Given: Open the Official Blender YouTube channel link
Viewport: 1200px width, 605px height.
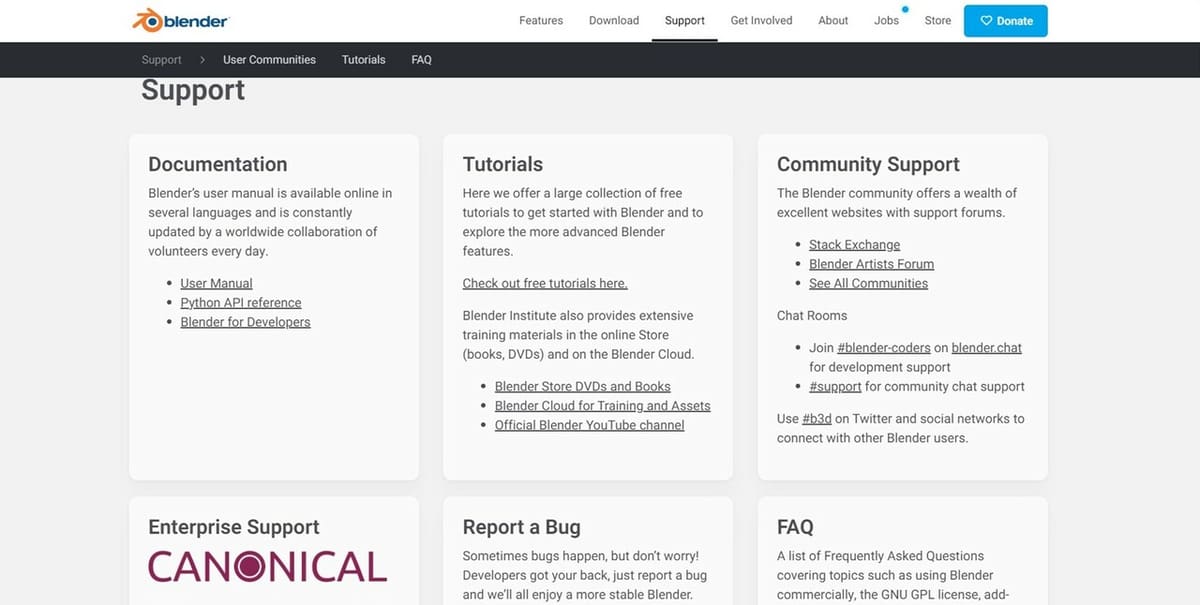Looking at the screenshot, I should tap(590, 425).
